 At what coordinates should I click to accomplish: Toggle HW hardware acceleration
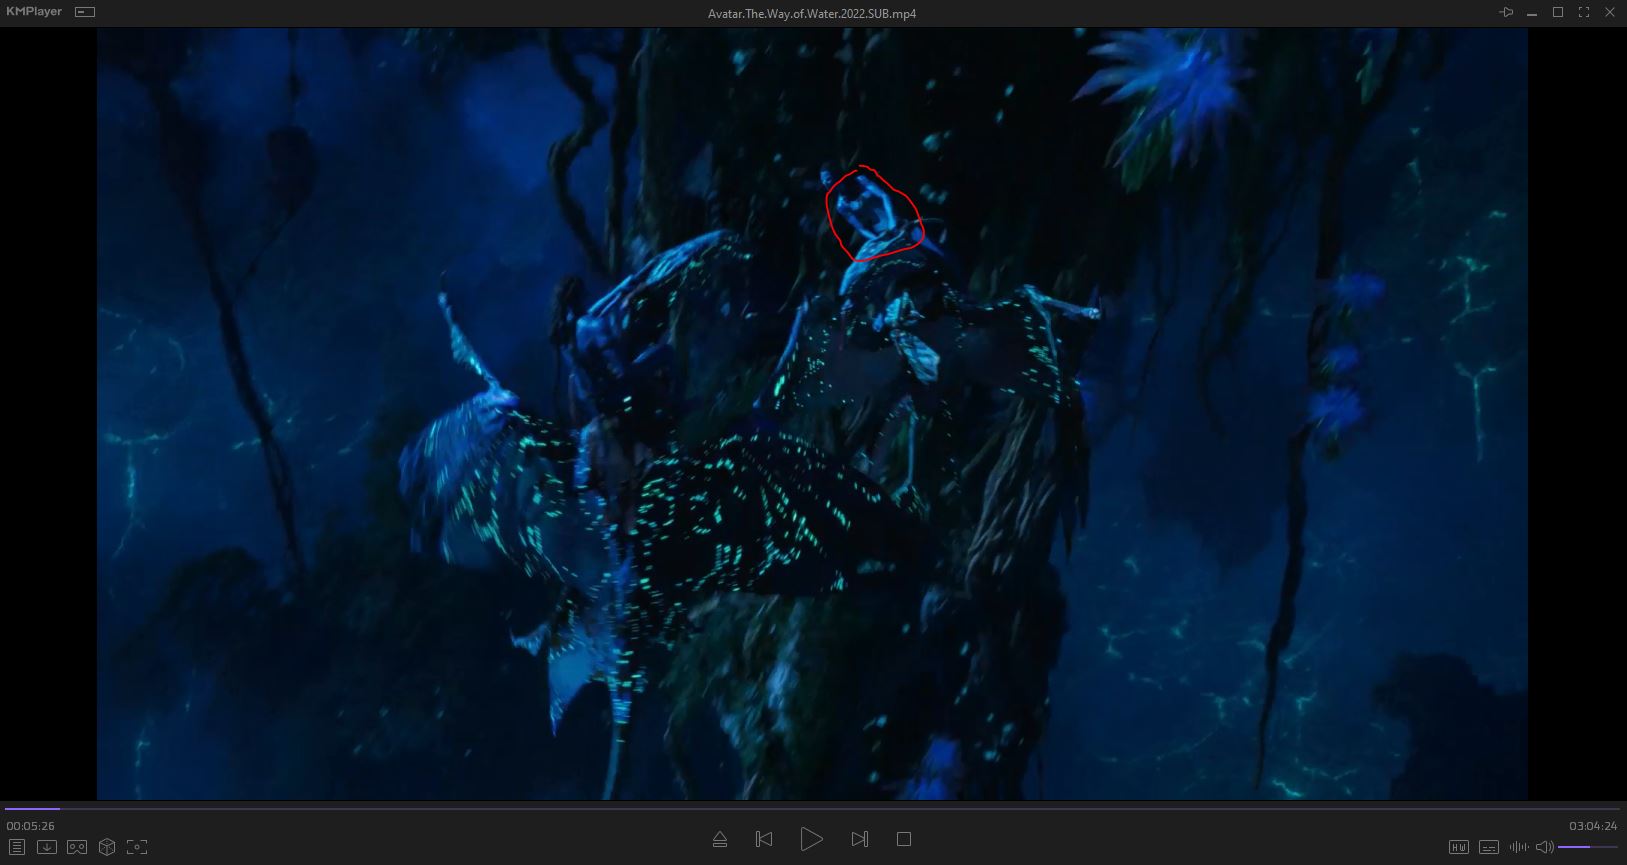(1459, 847)
